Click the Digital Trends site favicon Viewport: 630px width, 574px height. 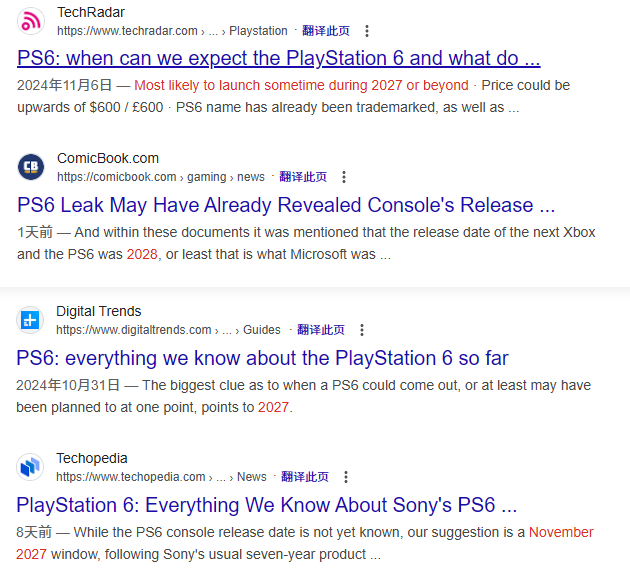click(31, 320)
